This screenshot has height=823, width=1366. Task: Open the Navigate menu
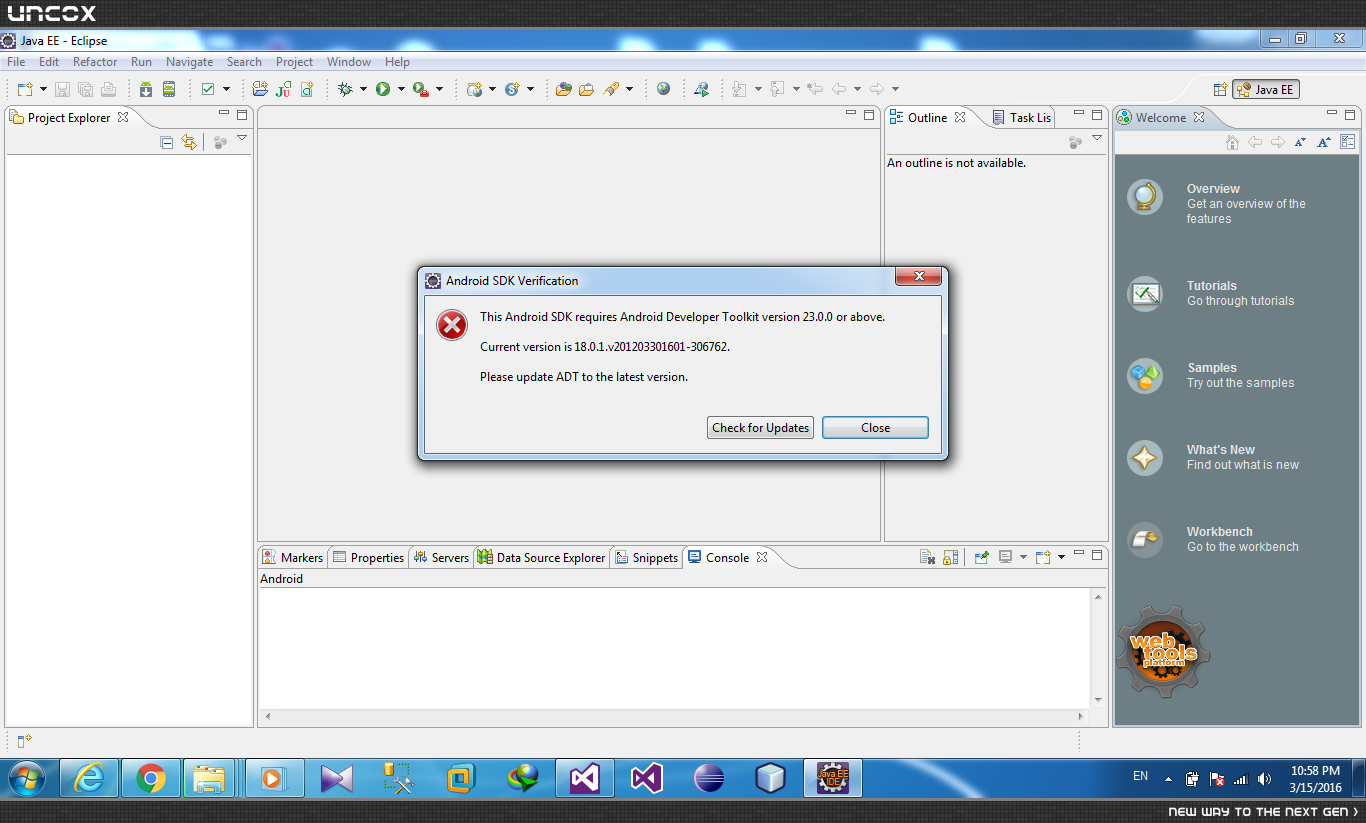pyautogui.click(x=189, y=62)
